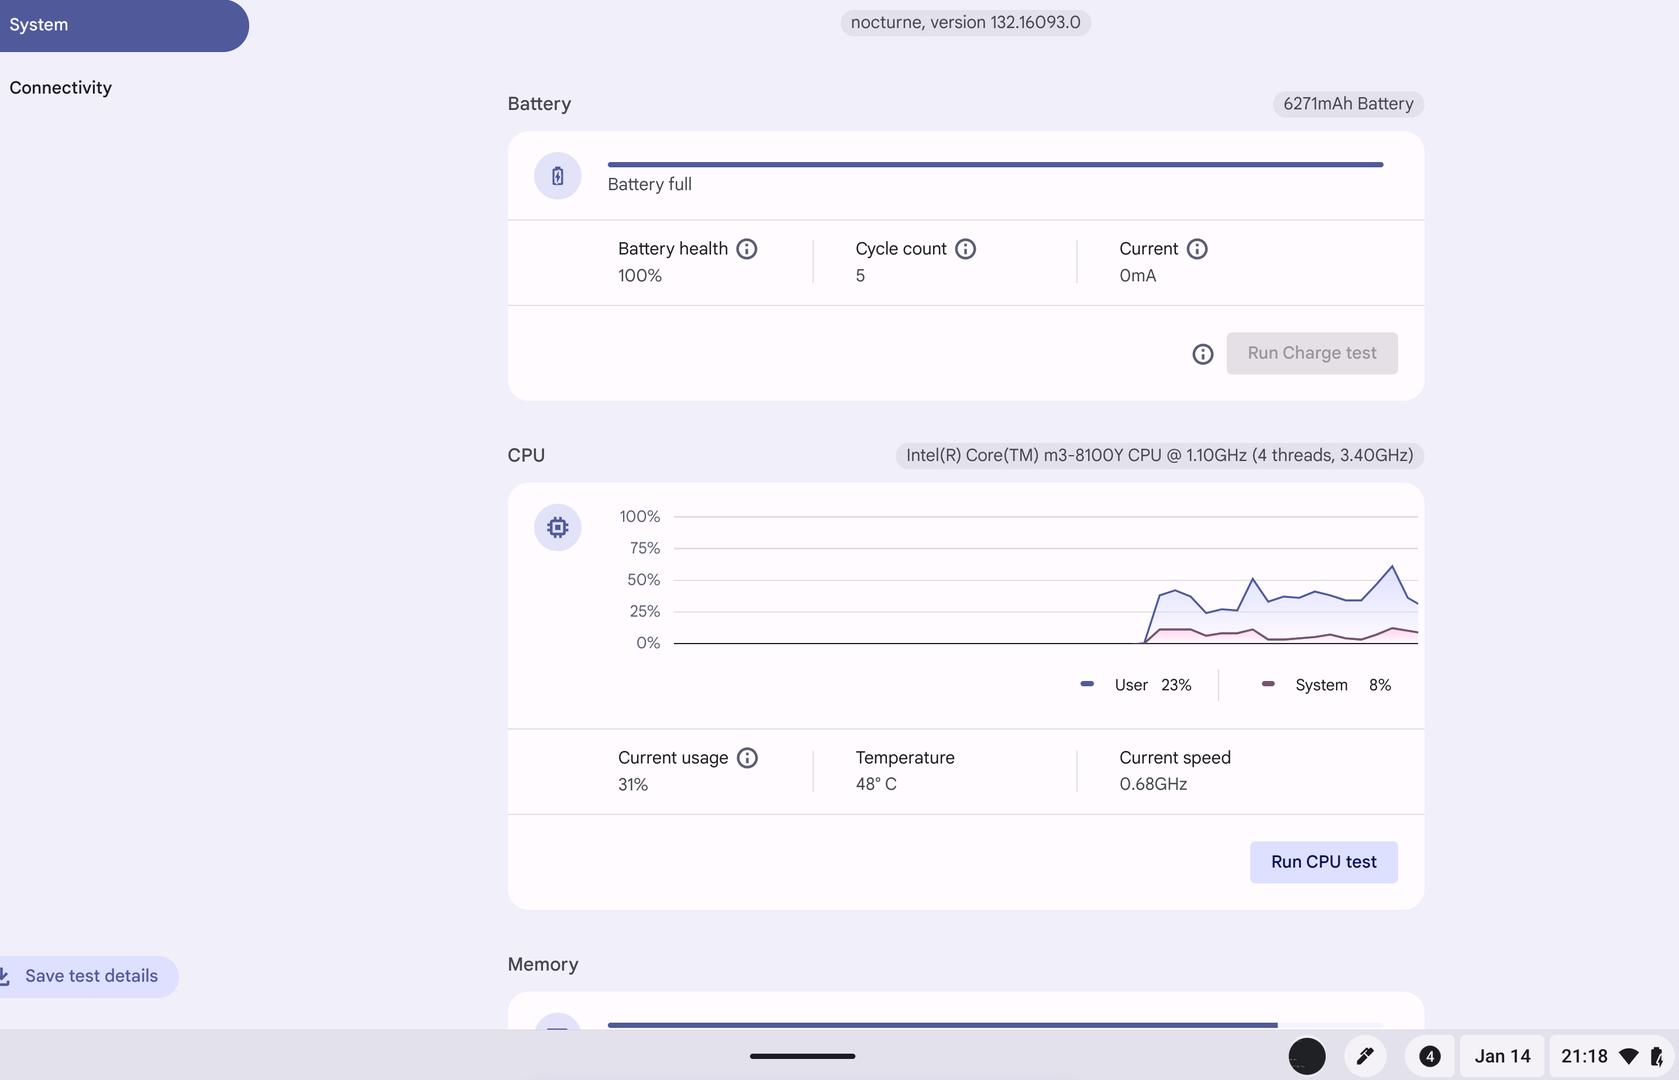The height and width of the screenshot is (1080, 1679).
Task: Click the Battery health info icon
Action: [x=747, y=249]
